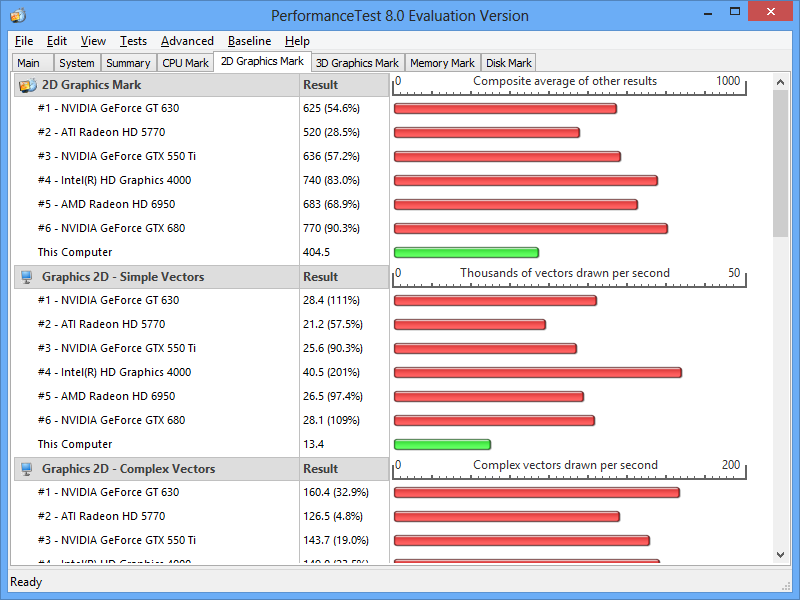Click Result column header of 2D Graphics Mark
This screenshot has height=600, width=800.
344,85
